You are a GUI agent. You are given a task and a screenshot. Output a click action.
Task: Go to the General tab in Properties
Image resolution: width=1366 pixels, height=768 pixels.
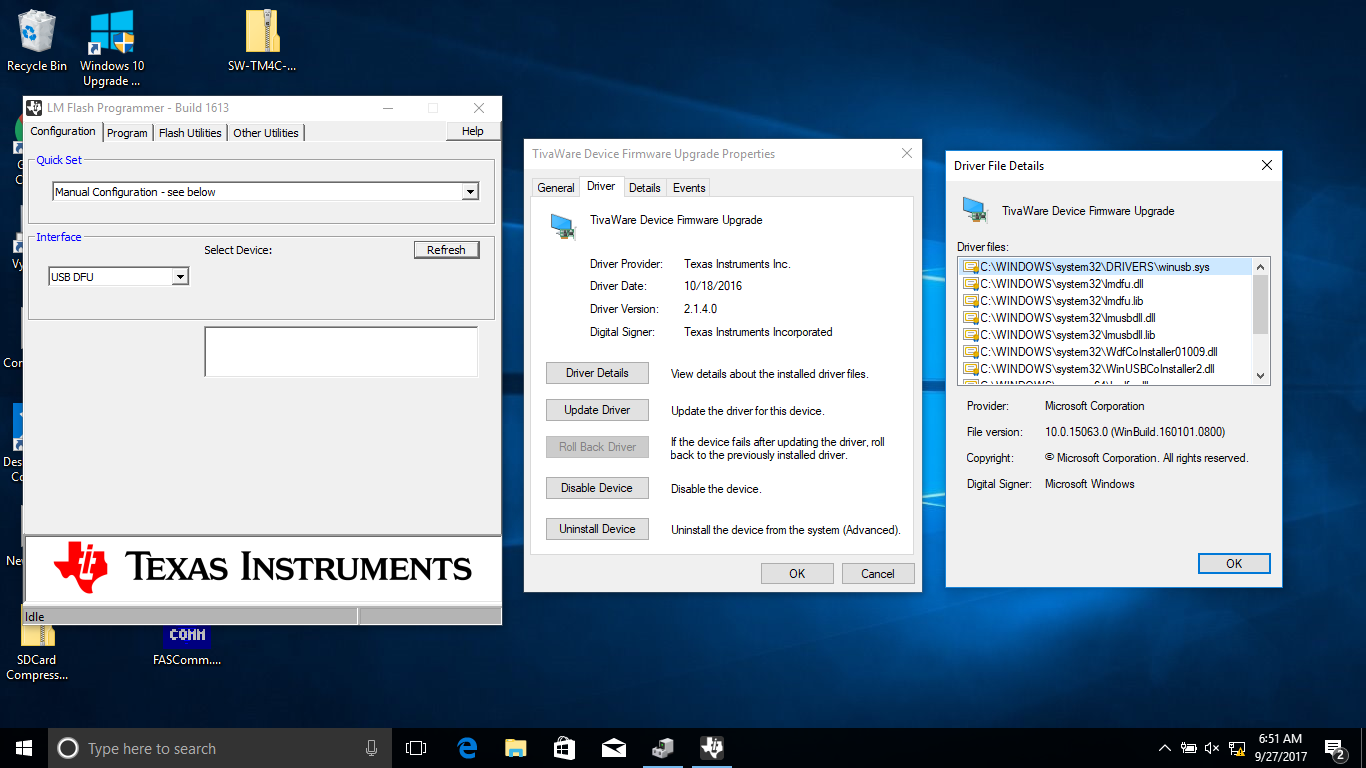556,188
